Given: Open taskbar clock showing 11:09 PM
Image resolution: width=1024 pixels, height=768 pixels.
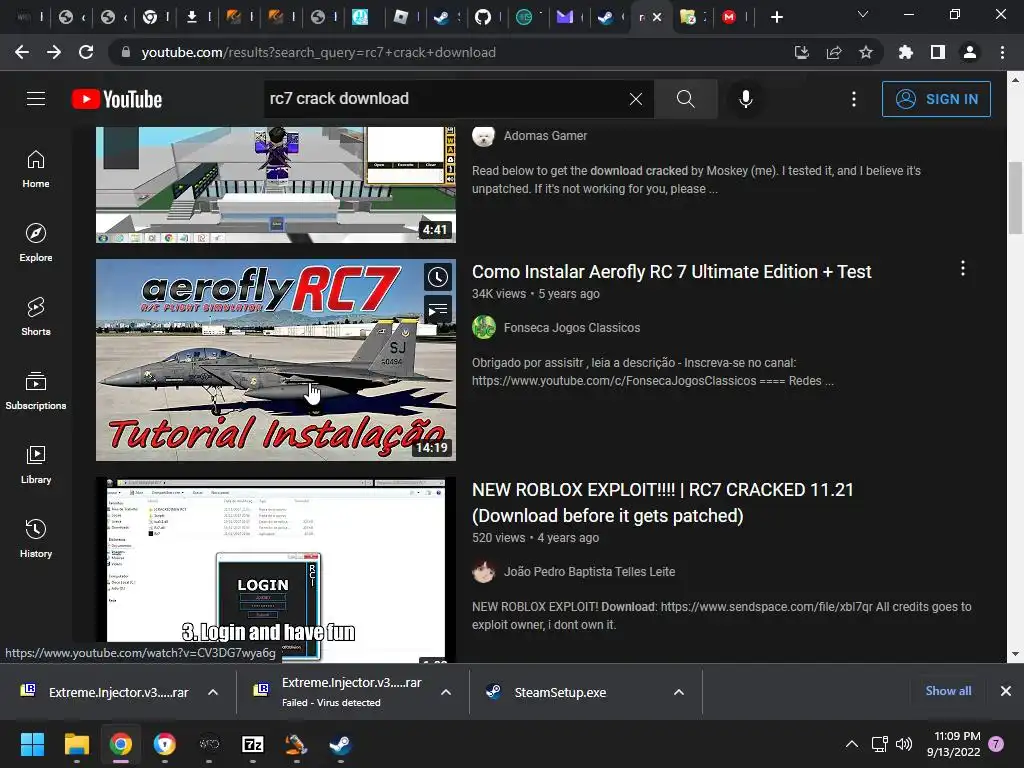Looking at the screenshot, I should [x=953, y=744].
